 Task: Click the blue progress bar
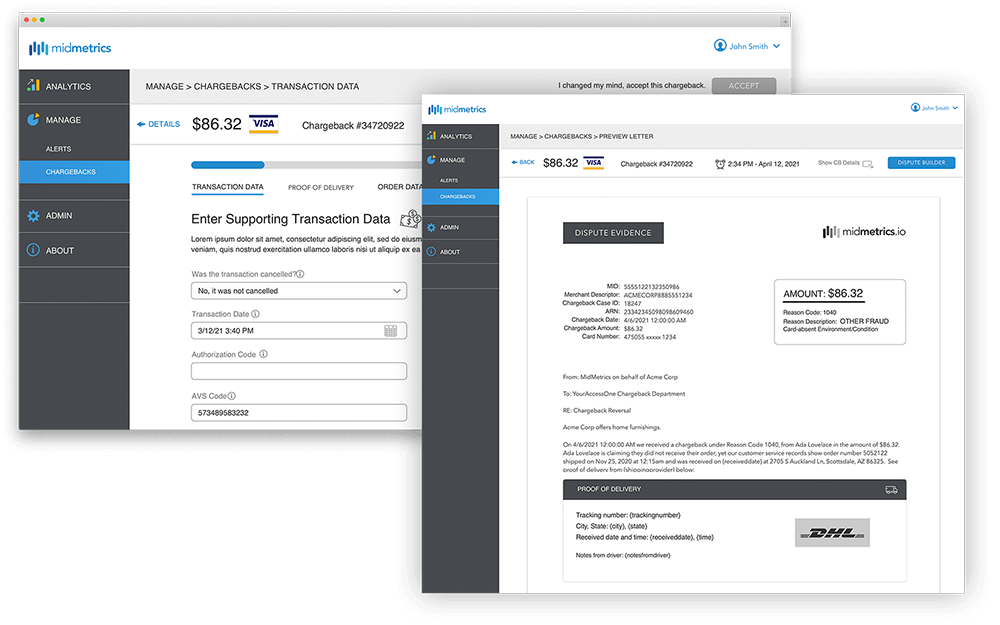tap(228, 165)
